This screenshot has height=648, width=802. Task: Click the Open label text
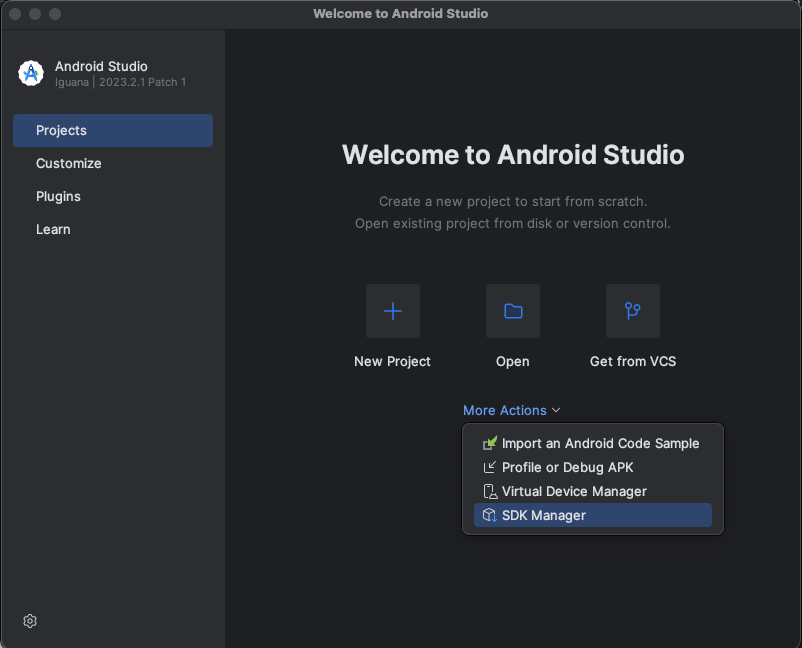click(x=513, y=362)
